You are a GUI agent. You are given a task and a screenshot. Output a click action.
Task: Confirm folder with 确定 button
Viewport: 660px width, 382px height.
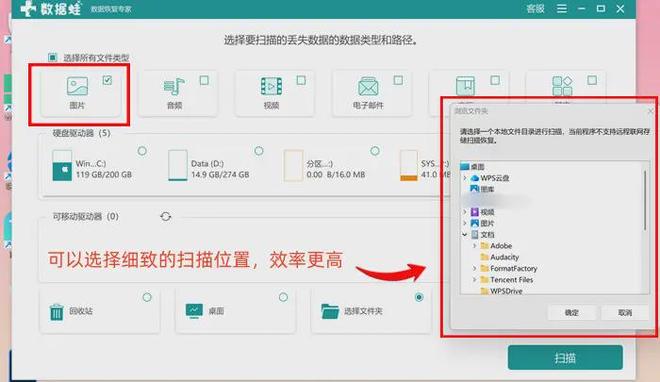pyautogui.click(x=572, y=313)
